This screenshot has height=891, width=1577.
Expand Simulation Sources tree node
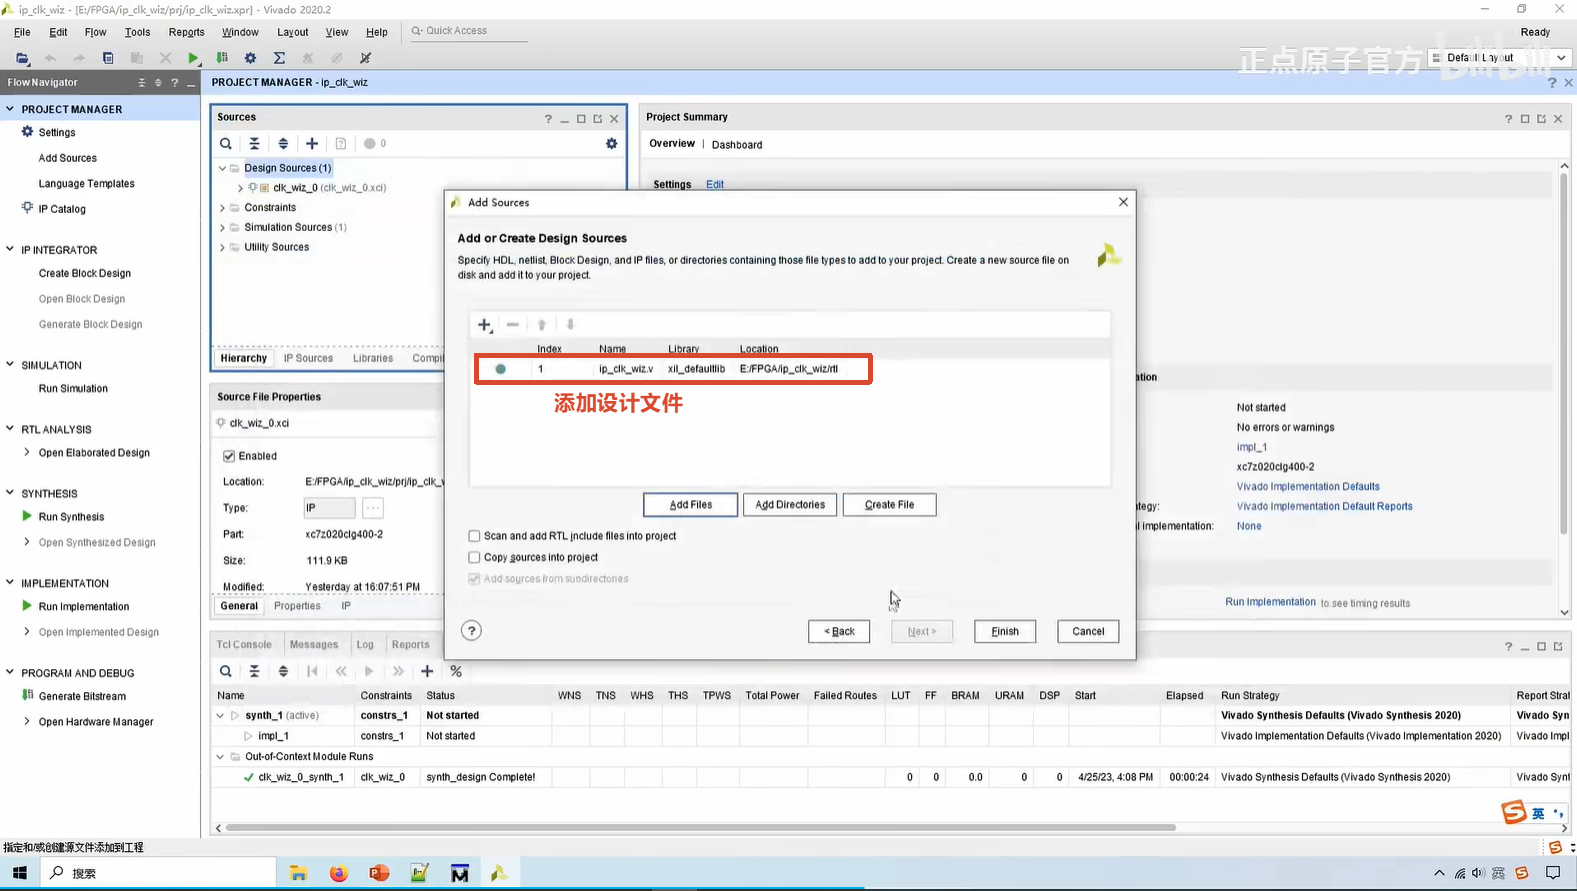222,227
